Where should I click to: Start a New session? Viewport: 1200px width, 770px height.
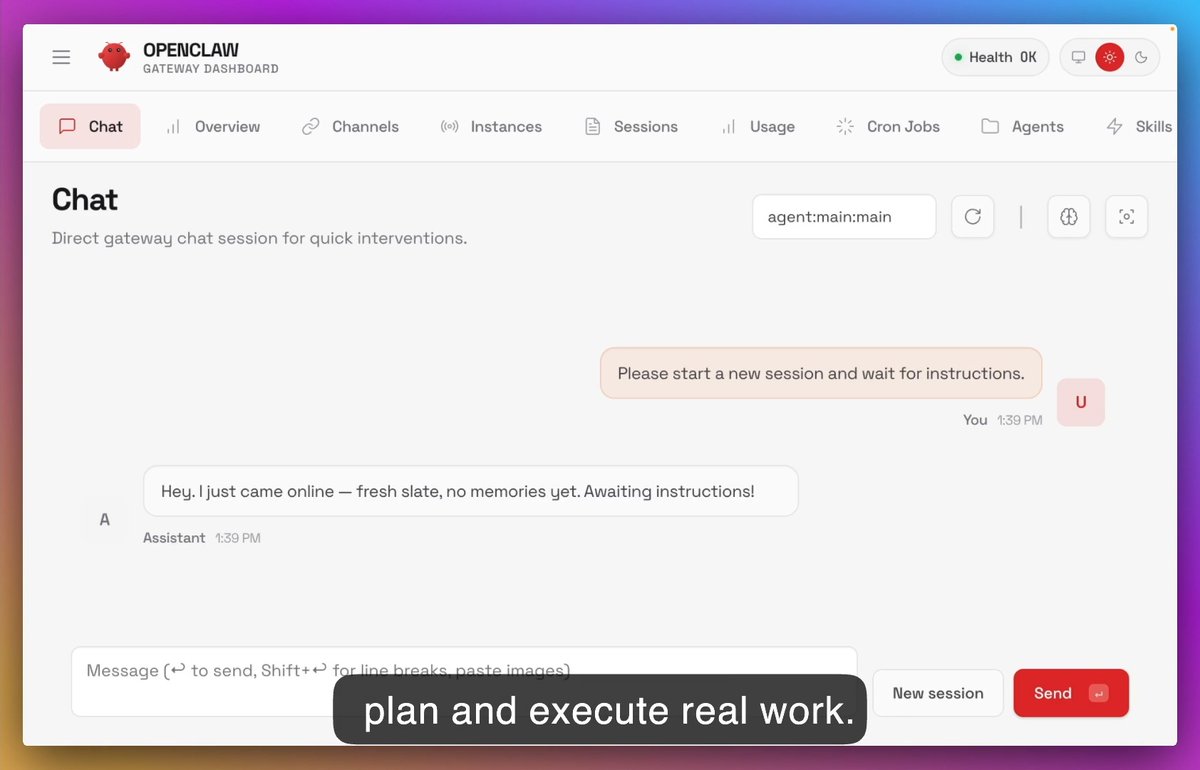point(938,693)
